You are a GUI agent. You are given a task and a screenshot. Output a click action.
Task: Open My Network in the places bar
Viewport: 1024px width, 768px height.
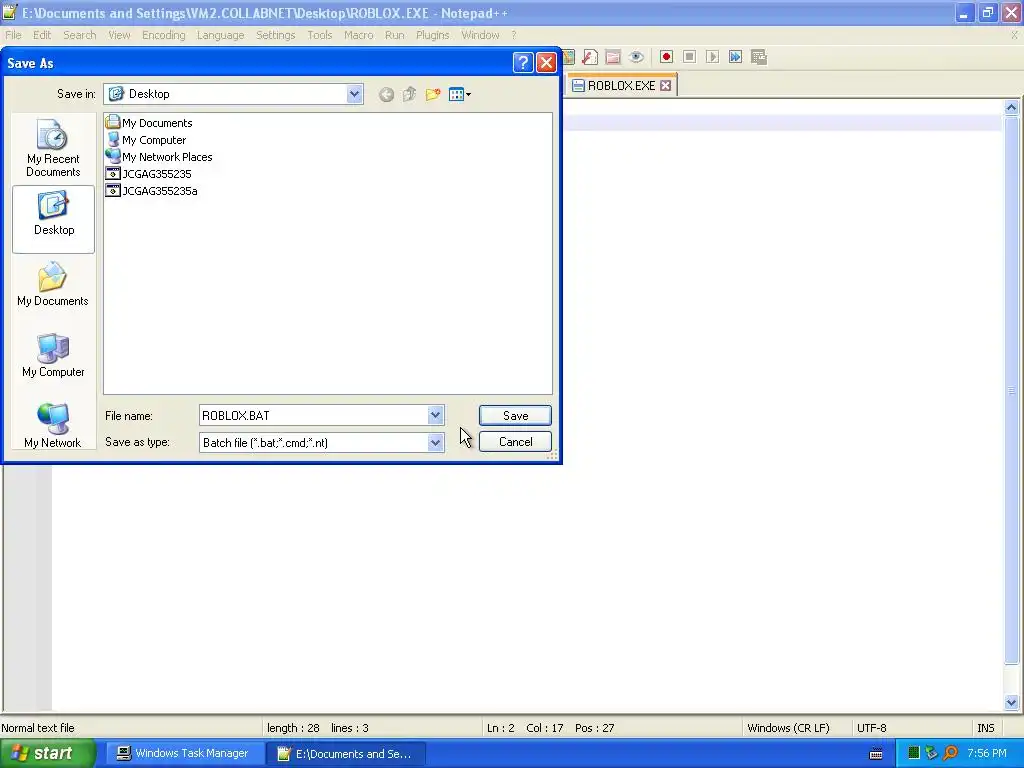[53, 426]
